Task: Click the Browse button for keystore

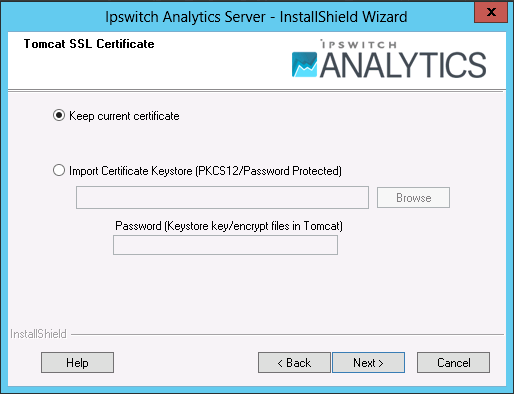Action: point(413,198)
